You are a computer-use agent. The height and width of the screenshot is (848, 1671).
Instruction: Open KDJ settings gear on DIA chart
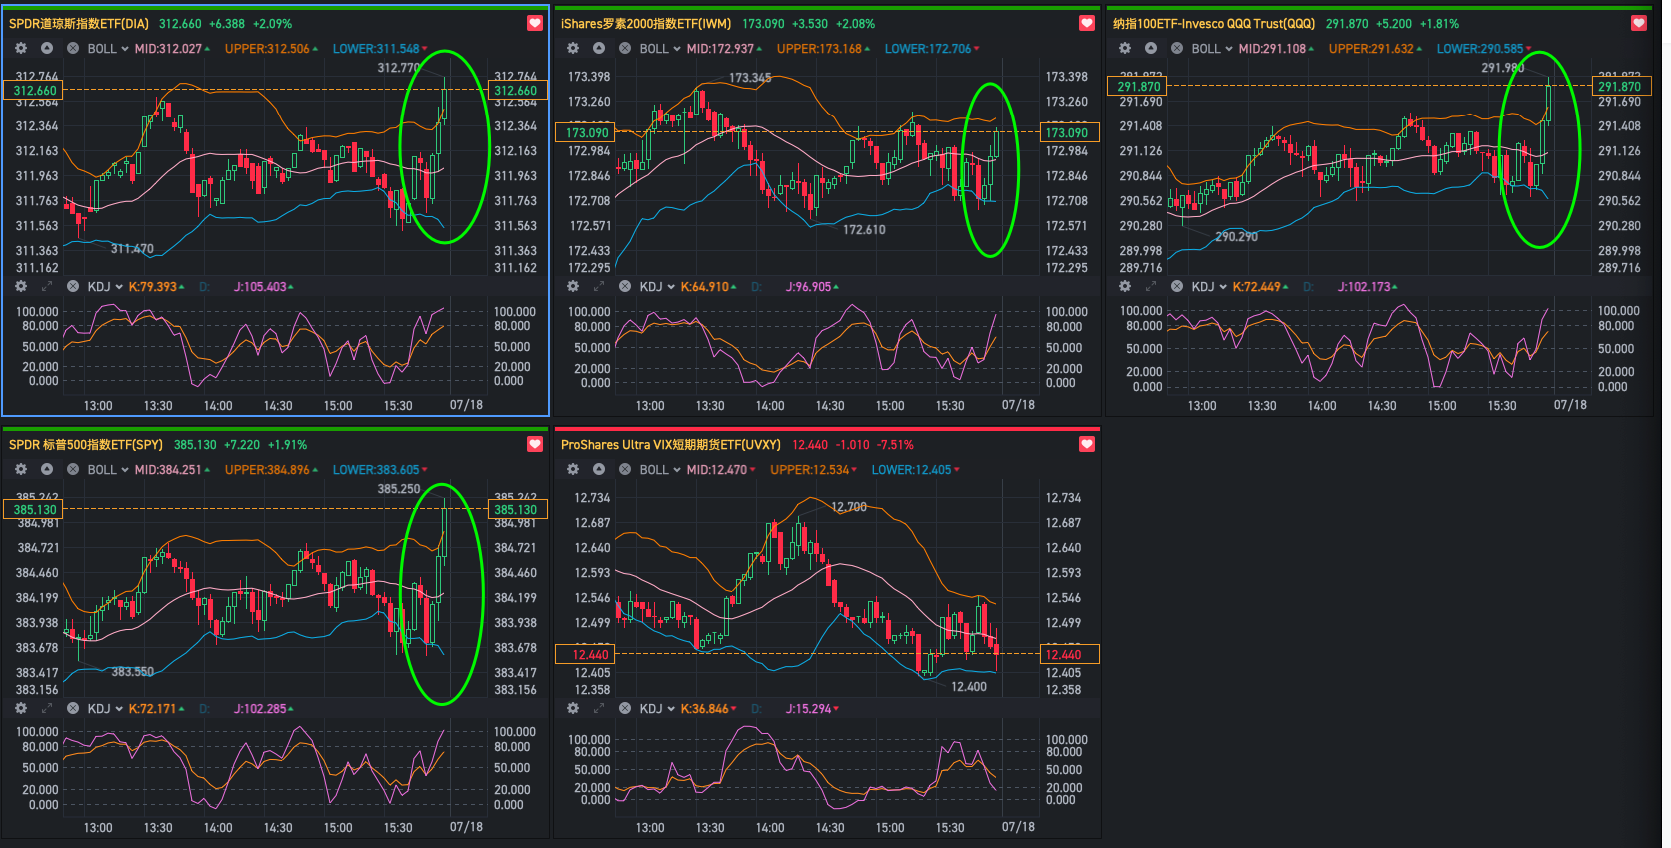(x=21, y=286)
